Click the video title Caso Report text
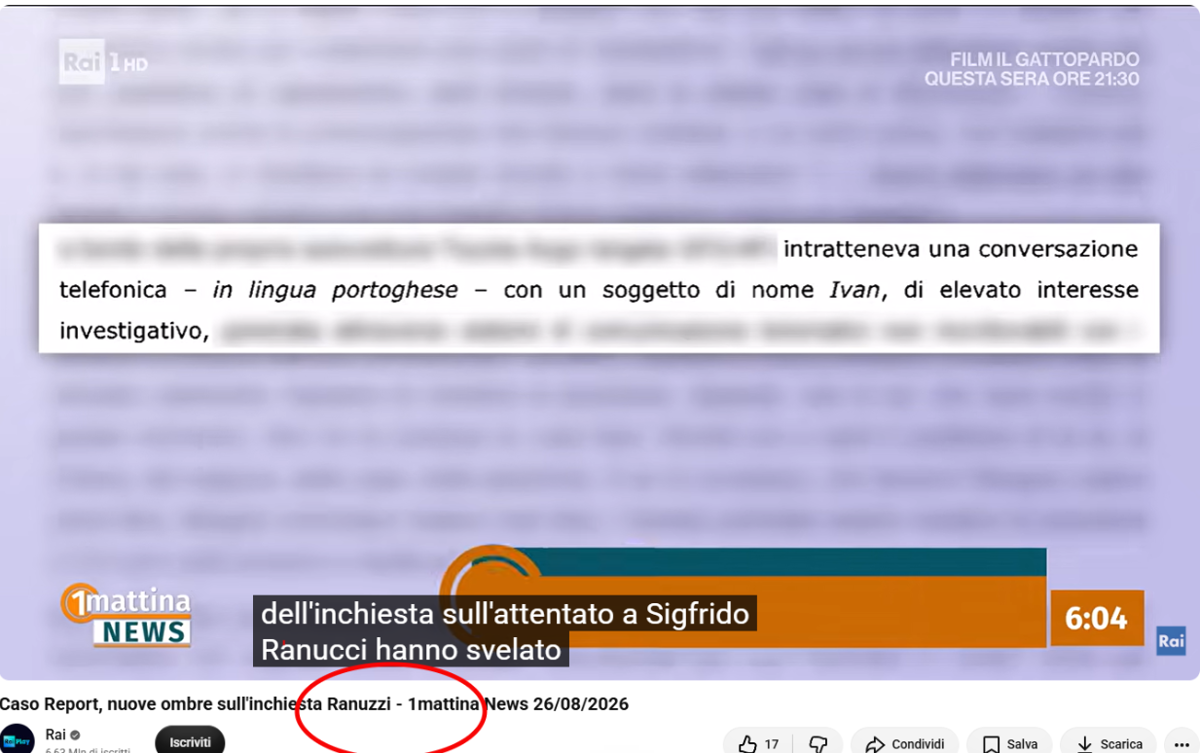The image size is (1200, 753). point(314,704)
